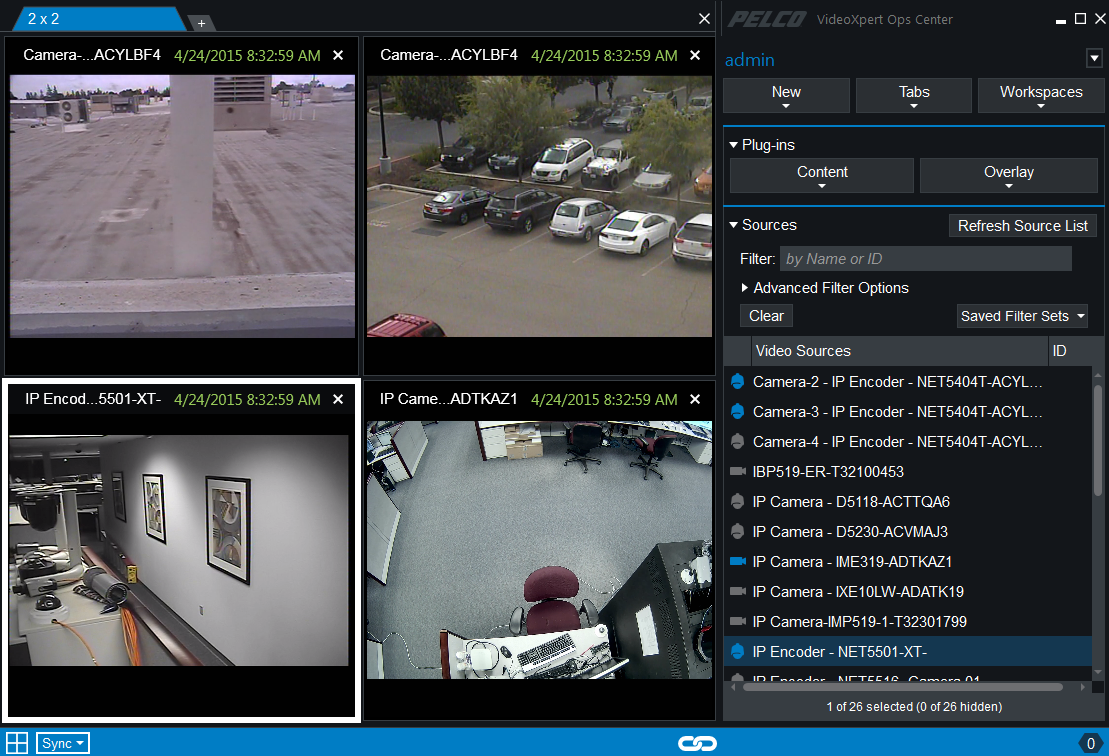The width and height of the screenshot is (1109, 756).
Task: Click the event counter badge showing 0
Action: [1091, 743]
